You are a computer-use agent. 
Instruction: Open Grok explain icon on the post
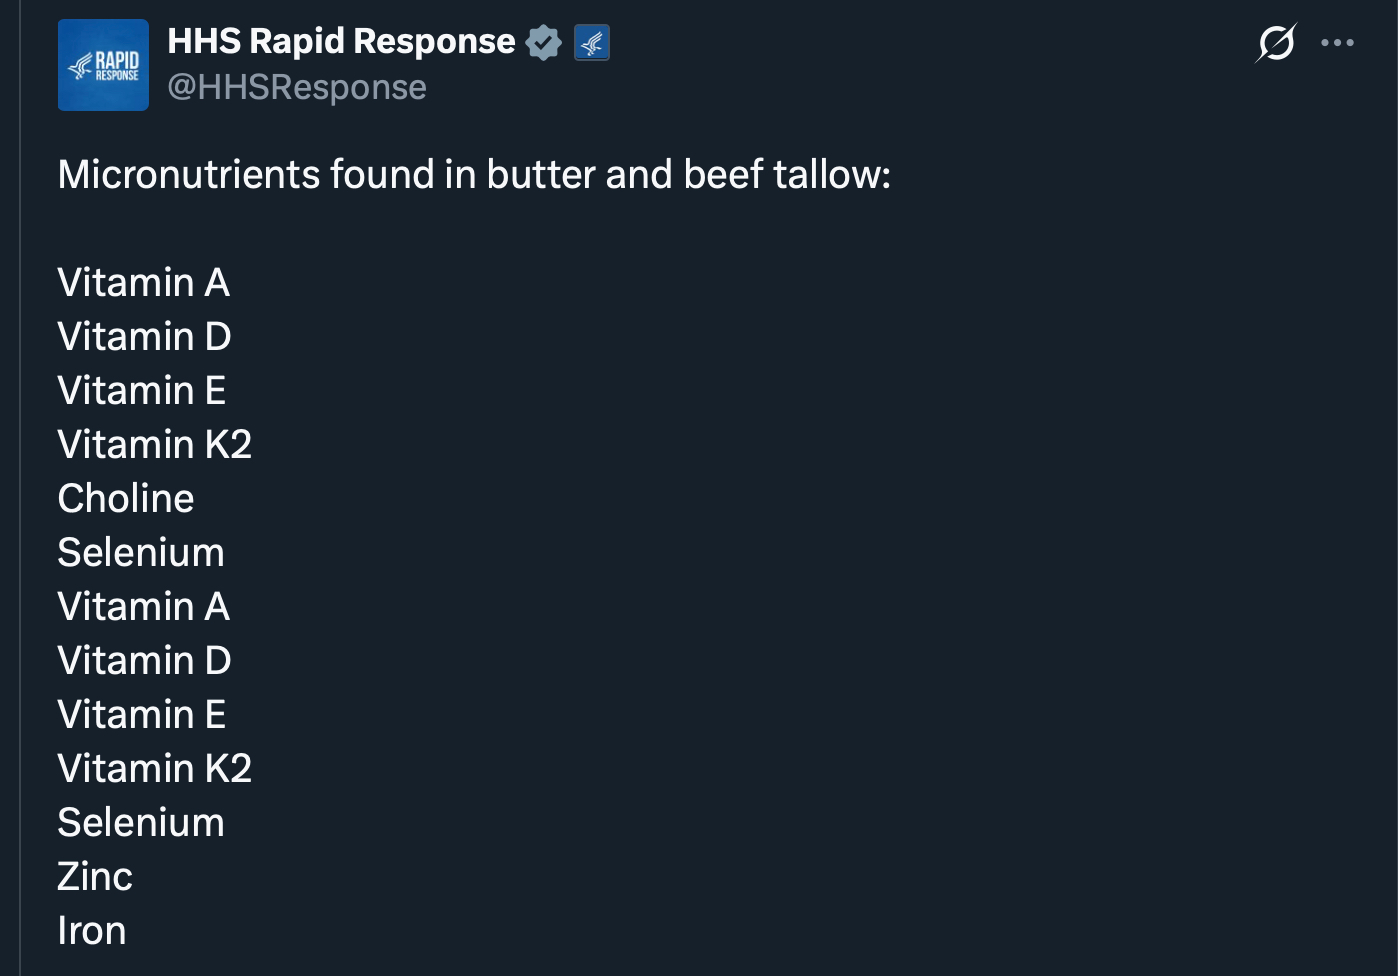point(1276,43)
